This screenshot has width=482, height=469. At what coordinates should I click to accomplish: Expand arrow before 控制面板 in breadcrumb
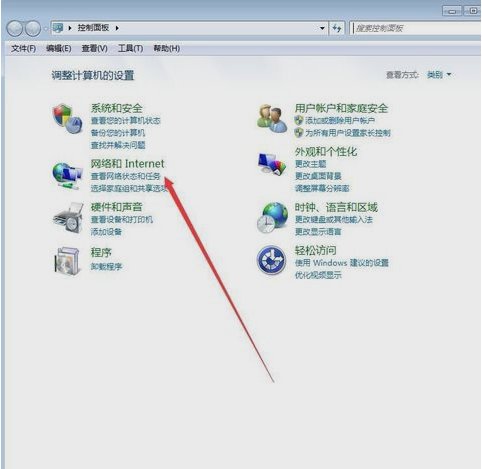pos(70,28)
